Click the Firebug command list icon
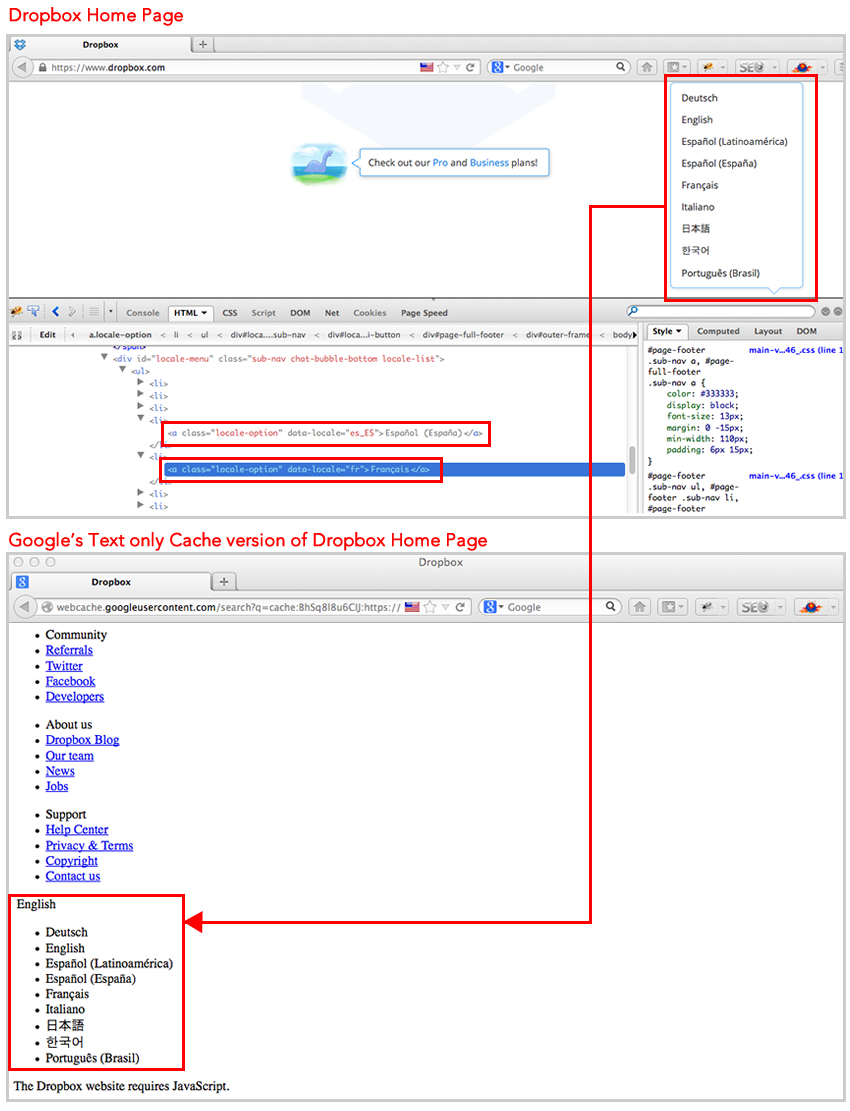The height and width of the screenshot is (1111, 850). (94, 312)
